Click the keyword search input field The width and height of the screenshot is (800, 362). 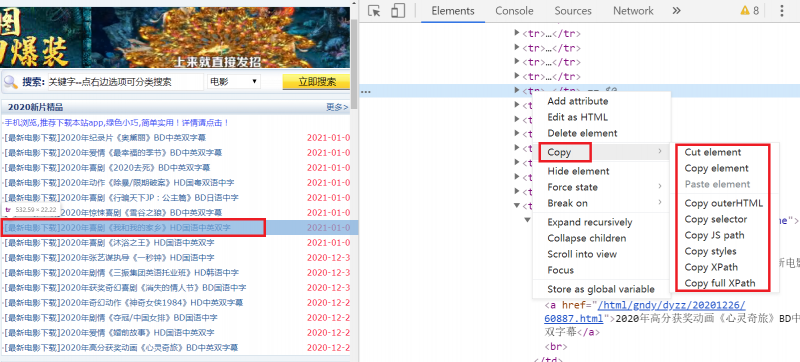coord(126,82)
